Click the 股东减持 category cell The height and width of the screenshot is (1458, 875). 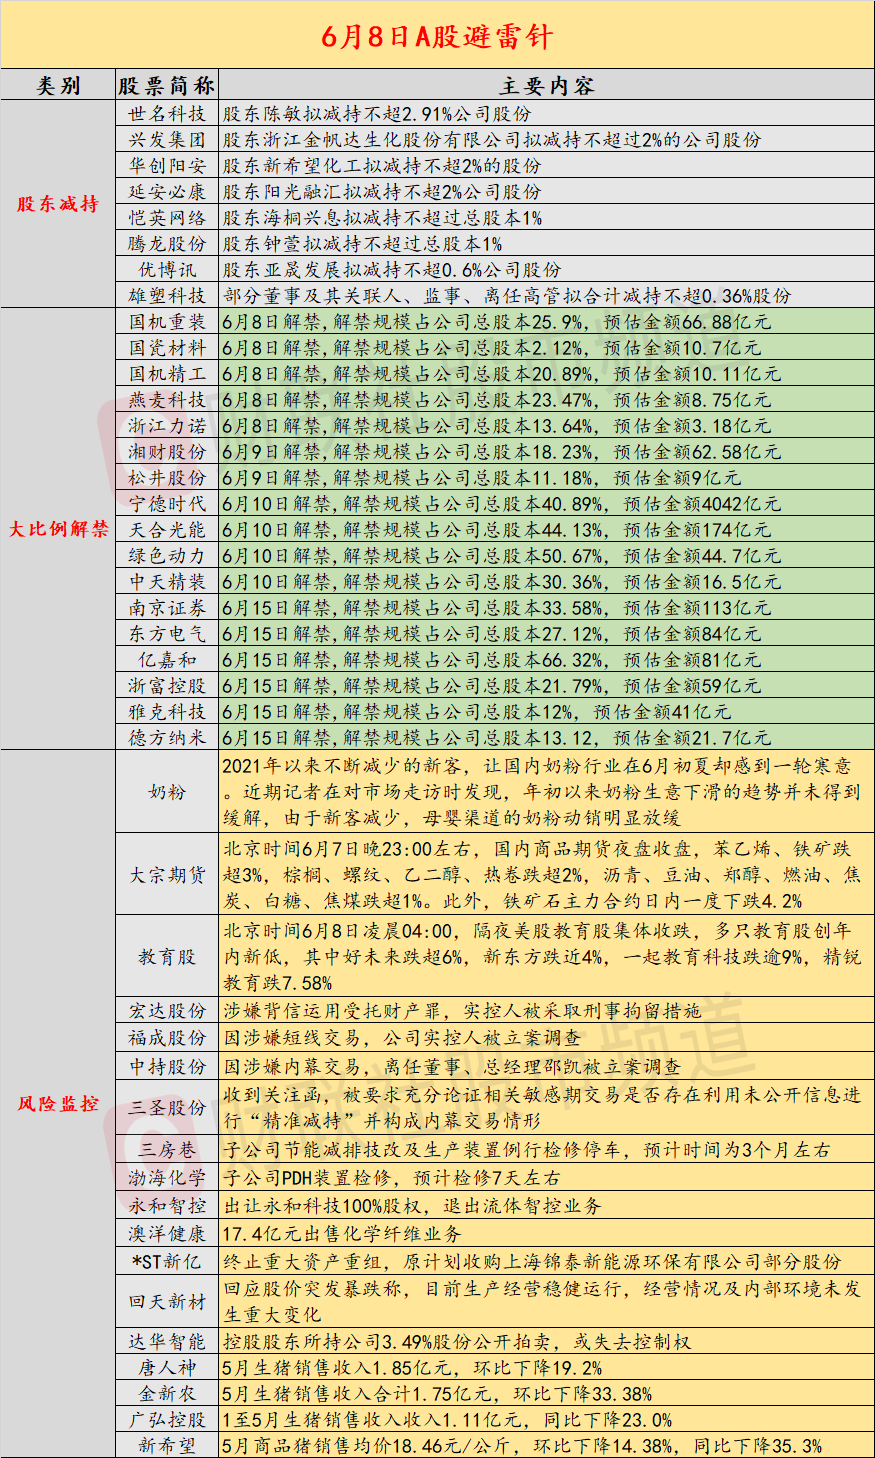[58, 204]
